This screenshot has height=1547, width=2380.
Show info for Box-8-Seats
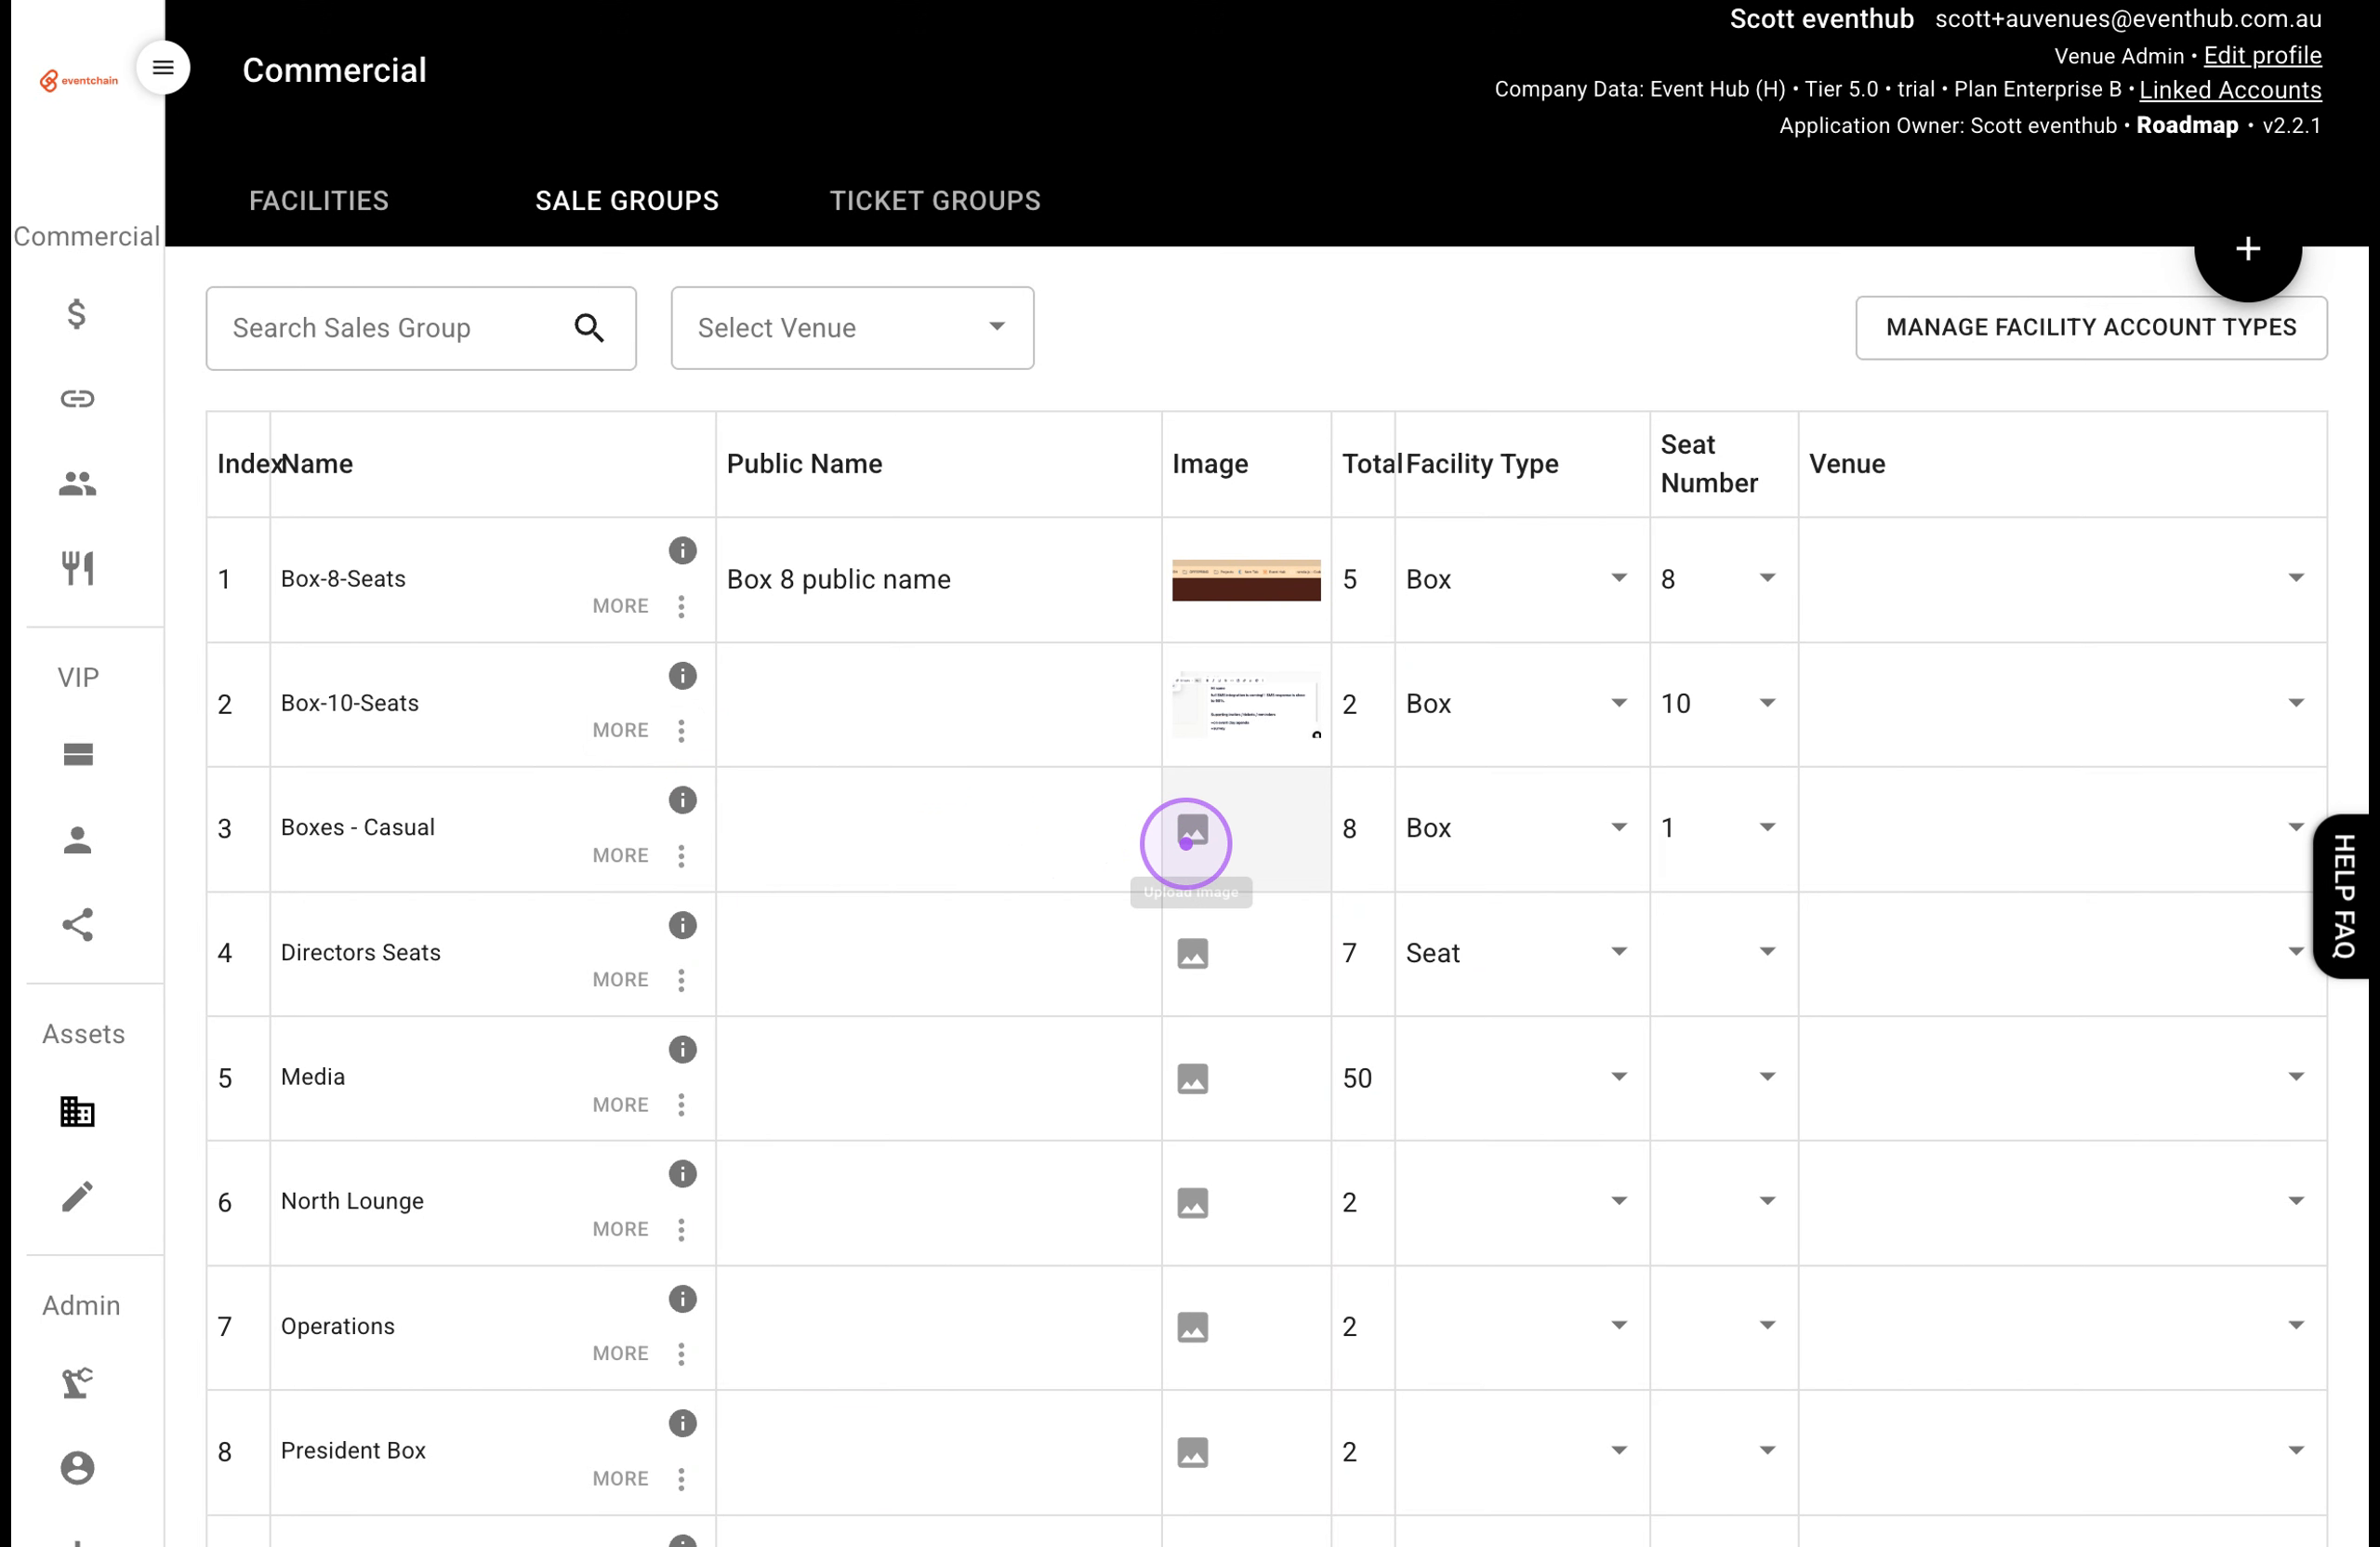[x=682, y=551]
